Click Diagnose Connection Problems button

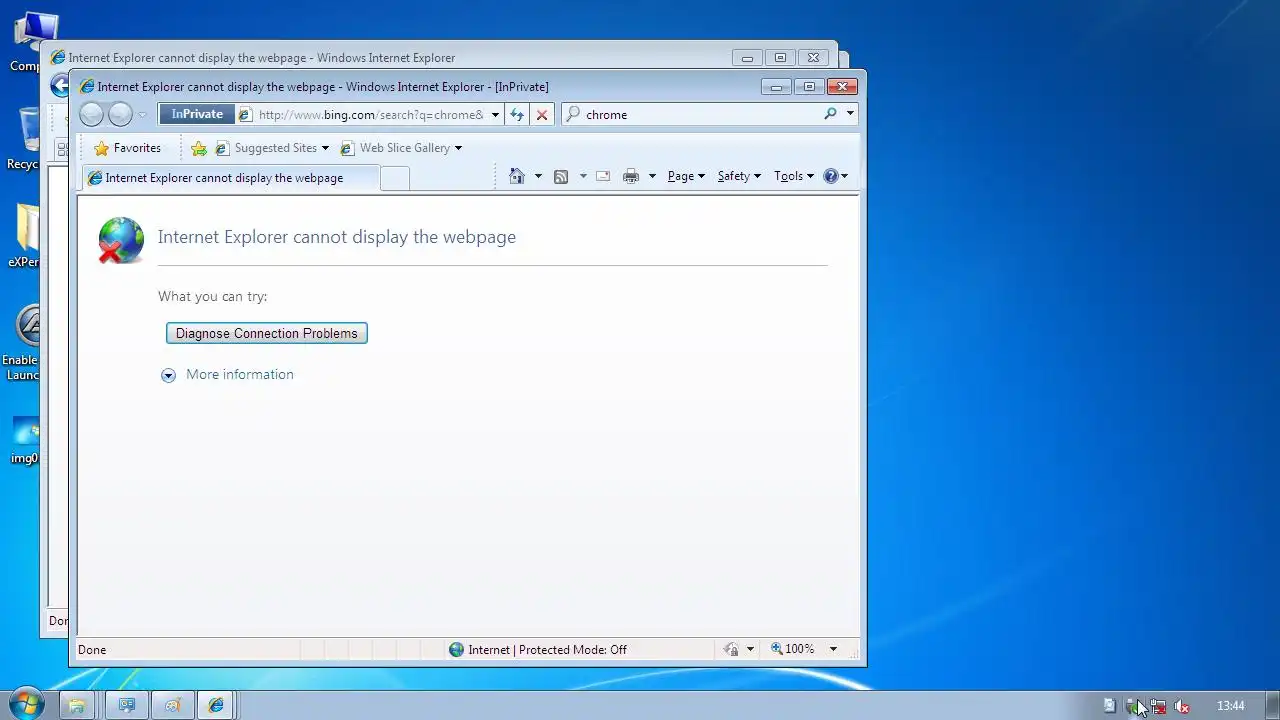click(267, 333)
